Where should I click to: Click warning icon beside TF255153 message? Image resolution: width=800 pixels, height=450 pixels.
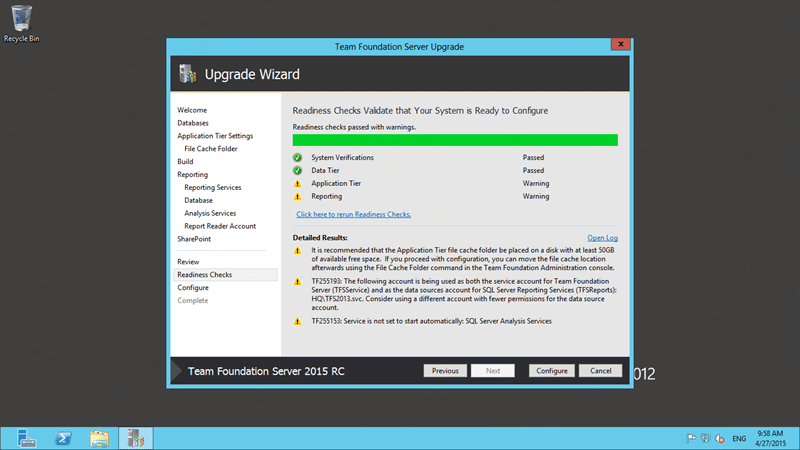(297, 321)
